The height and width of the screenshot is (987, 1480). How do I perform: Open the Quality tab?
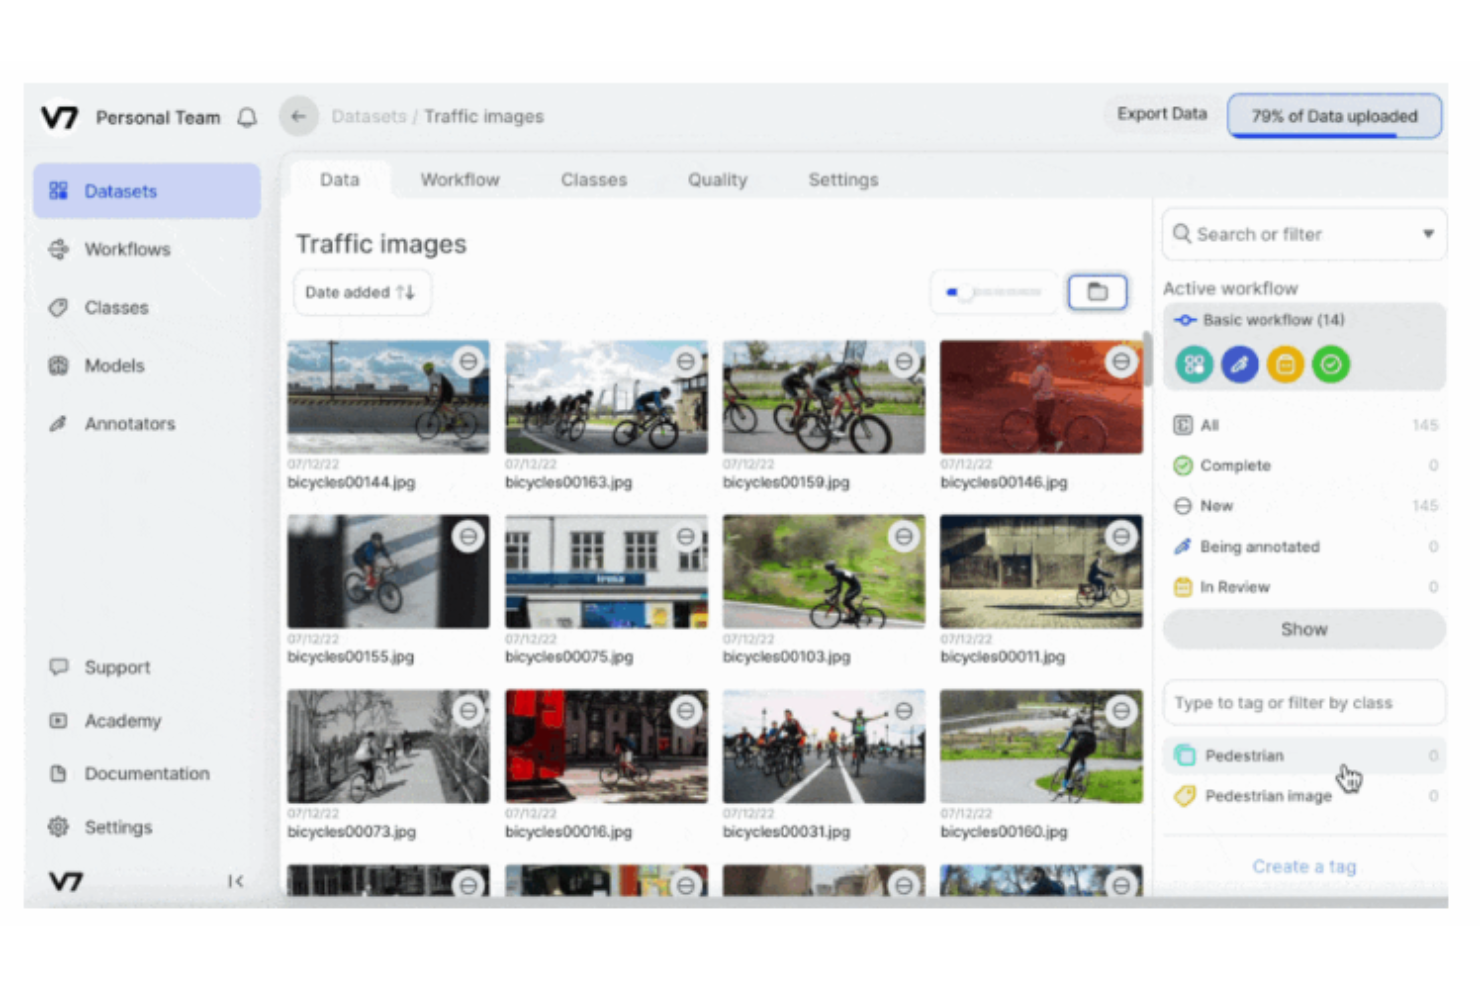(717, 179)
